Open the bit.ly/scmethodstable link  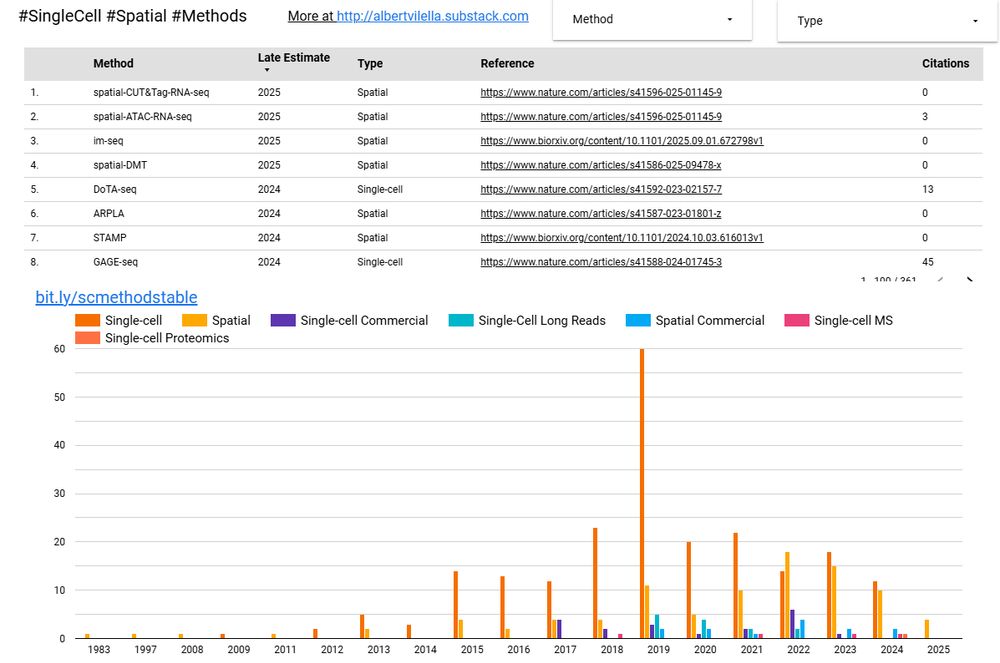[116, 297]
